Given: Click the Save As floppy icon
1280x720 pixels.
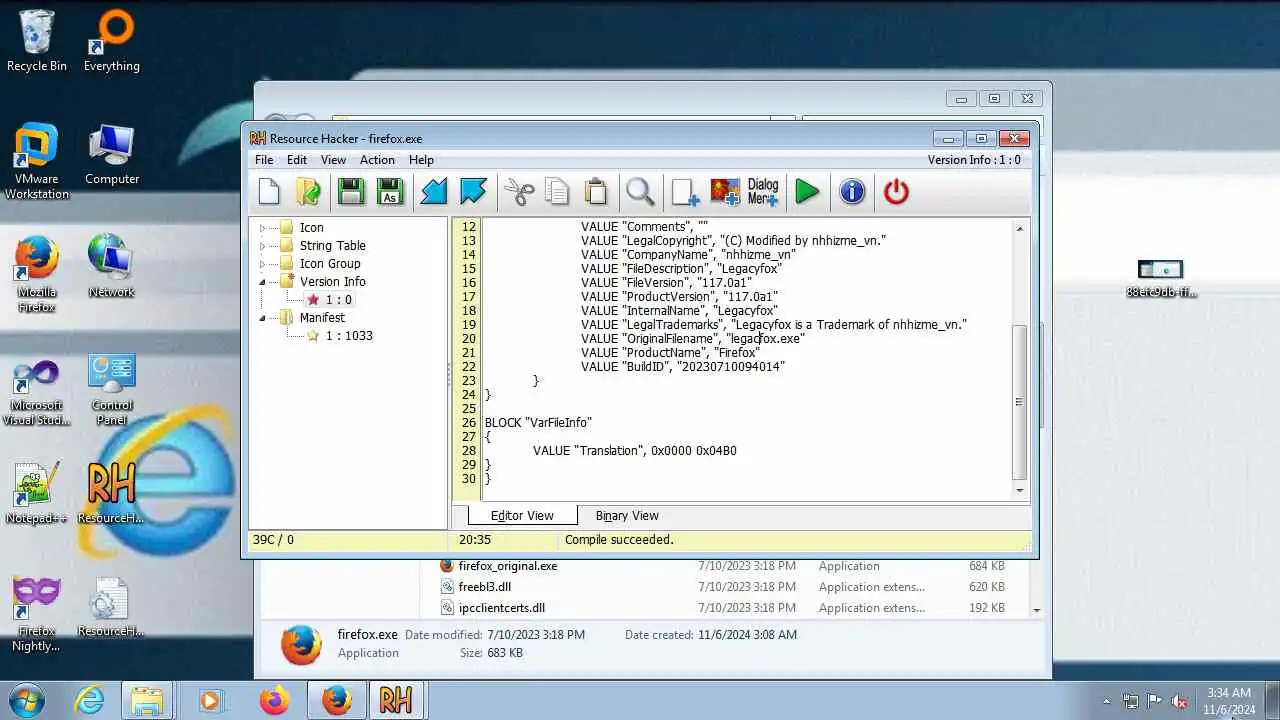Looking at the screenshot, I should [390, 191].
